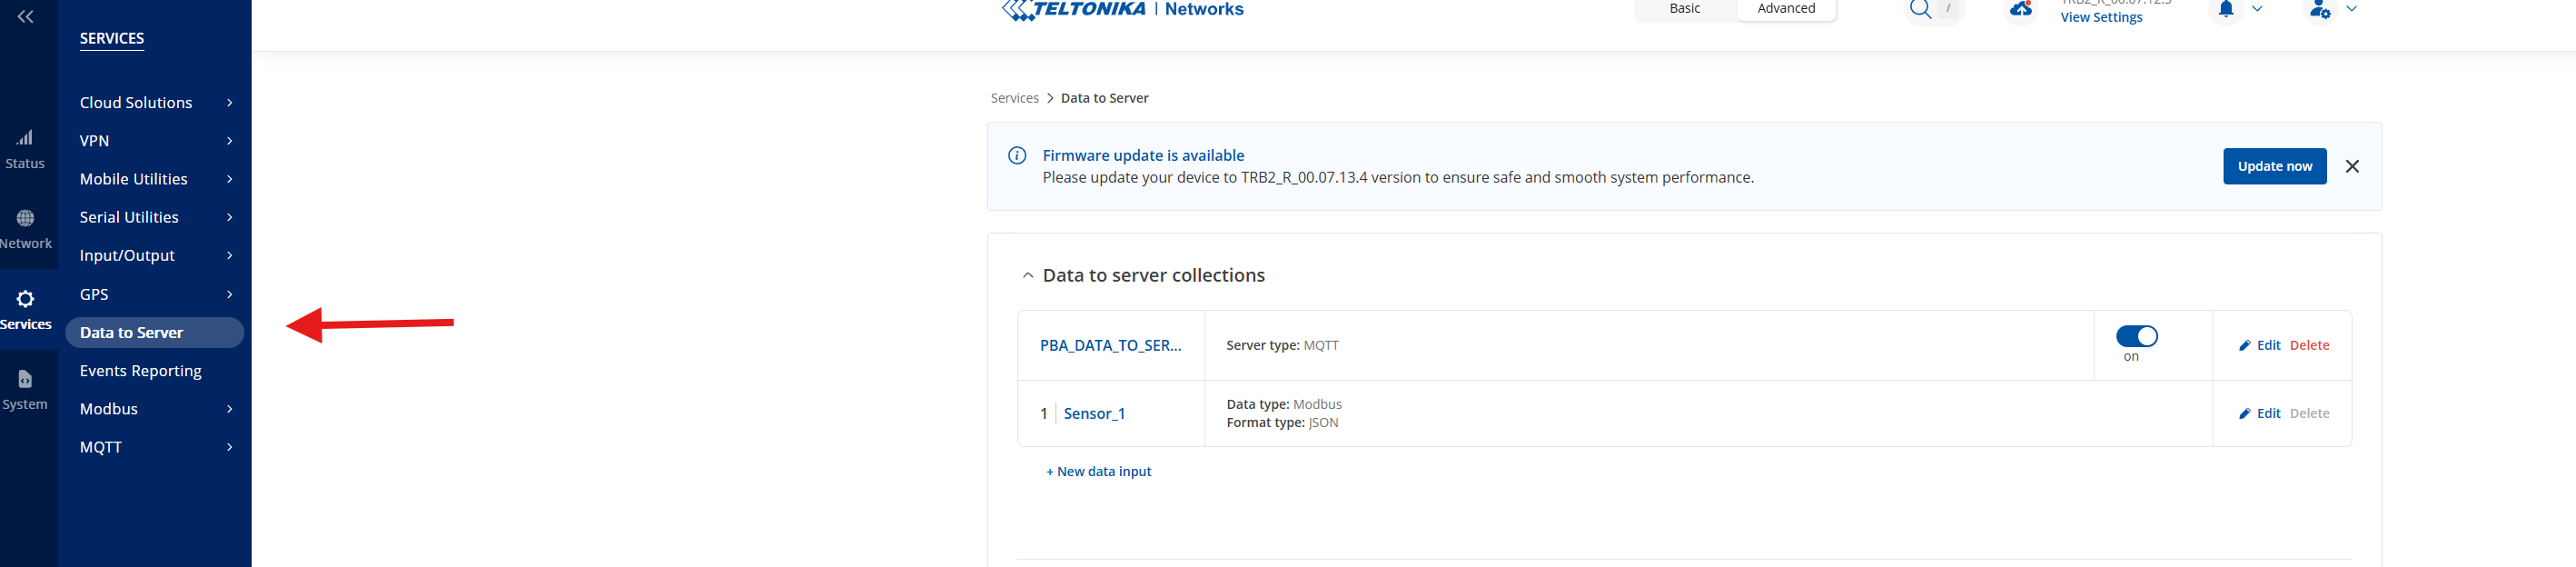The height and width of the screenshot is (567, 2576).
Task: Click the SERVICES sidebar heading
Action: coord(111,38)
